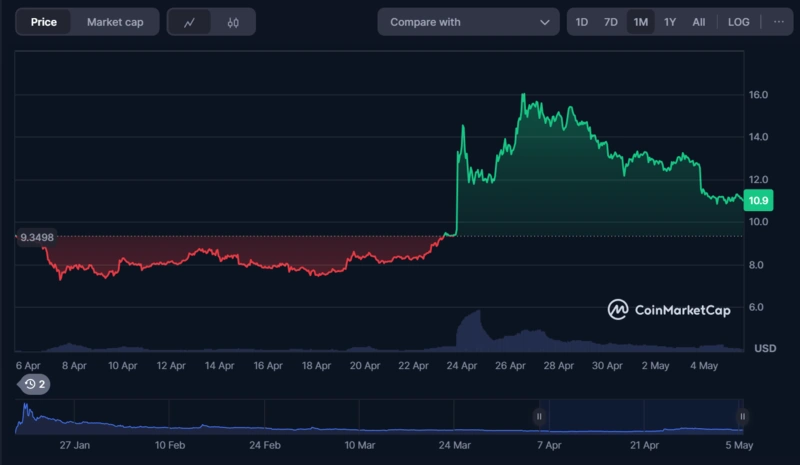The width and height of the screenshot is (800, 465).
Task: Toggle the LOG scale button
Action: pyautogui.click(x=738, y=22)
